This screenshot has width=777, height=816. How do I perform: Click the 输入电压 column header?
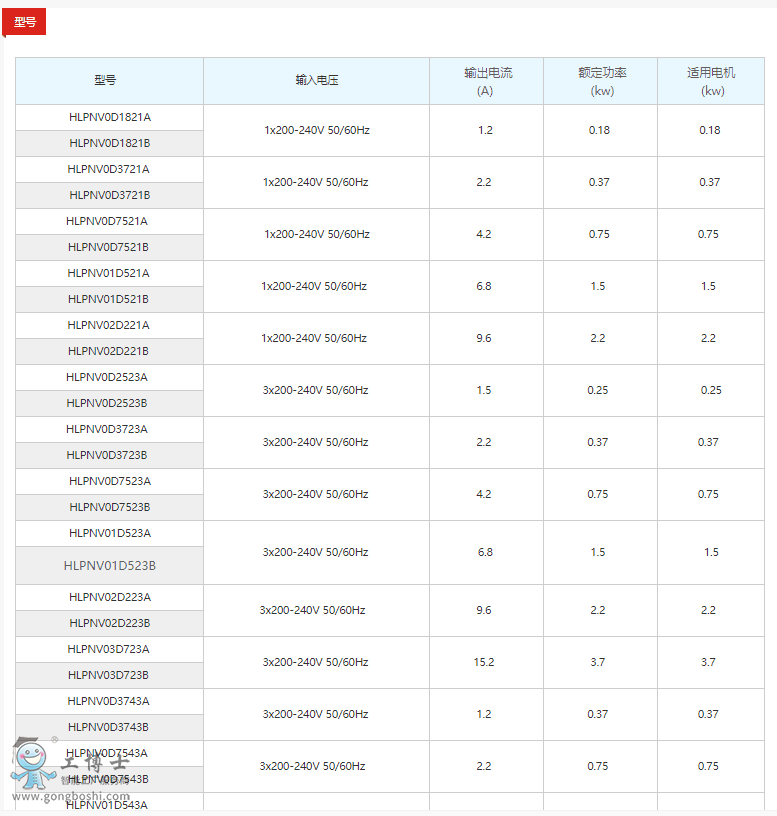click(x=316, y=80)
